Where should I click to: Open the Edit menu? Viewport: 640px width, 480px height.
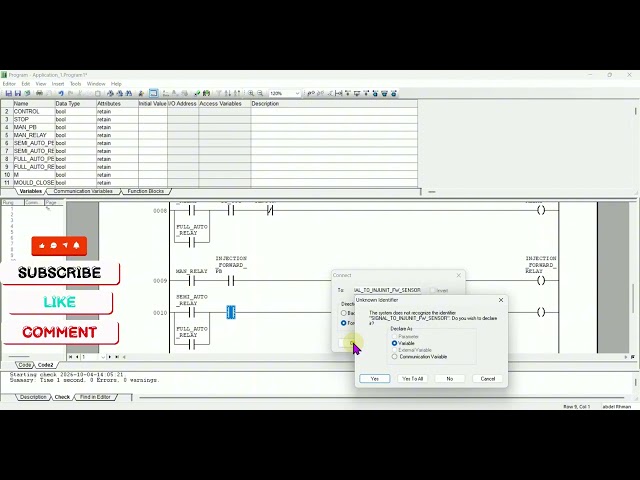point(26,84)
